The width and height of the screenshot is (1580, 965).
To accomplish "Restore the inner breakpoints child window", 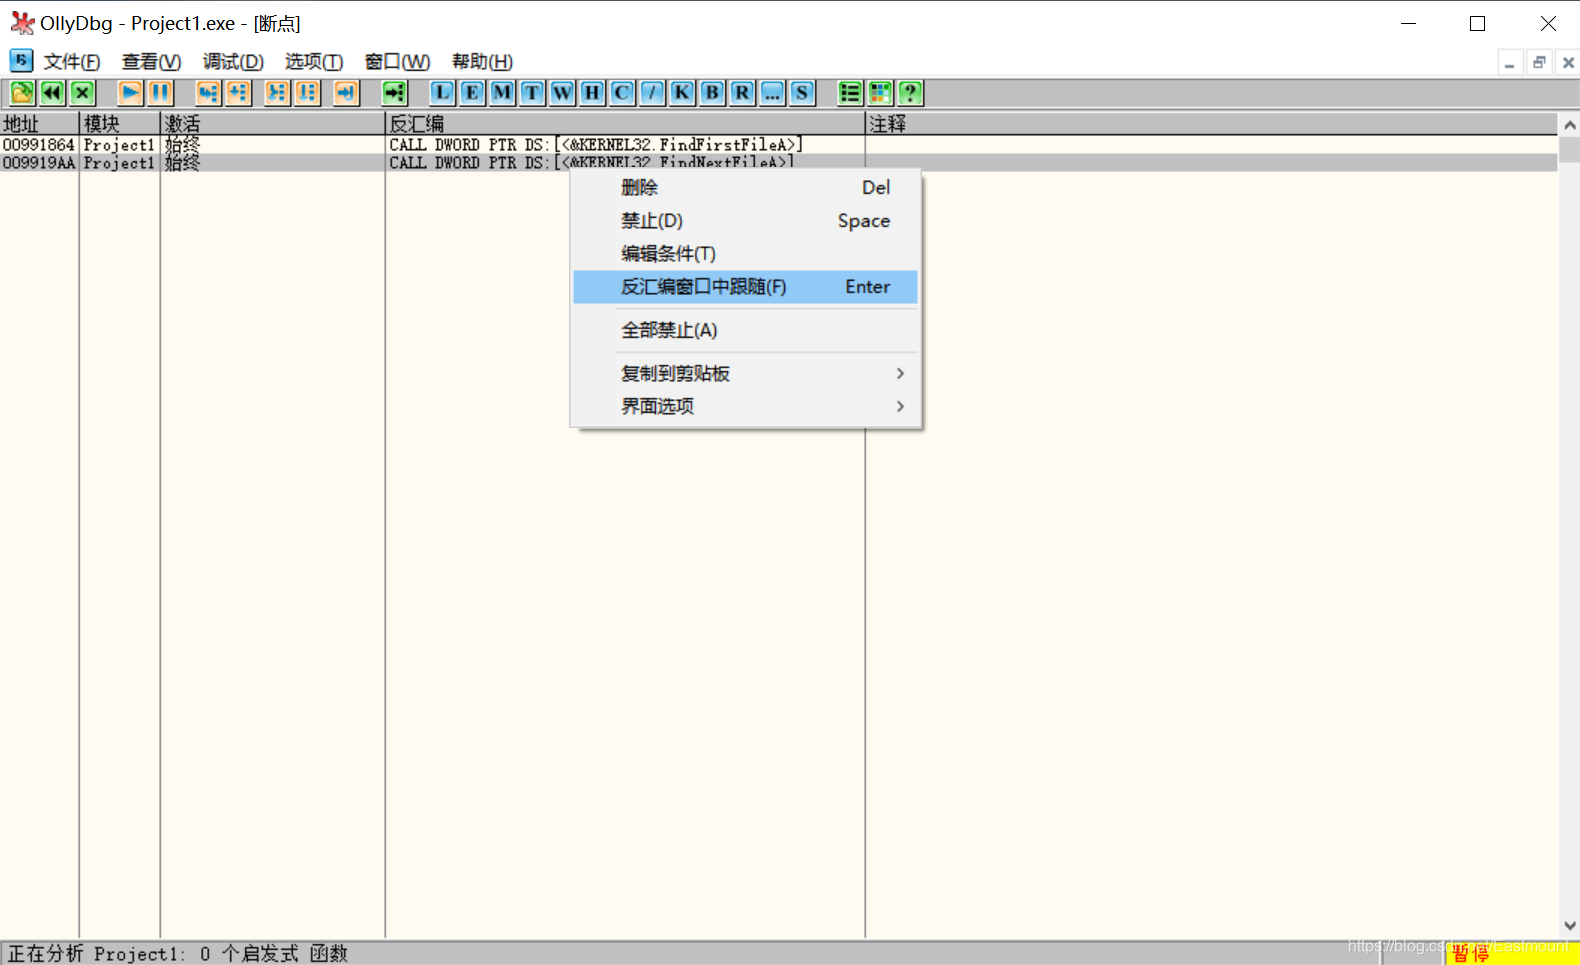I will pyautogui.click(x=1539, y=63).
